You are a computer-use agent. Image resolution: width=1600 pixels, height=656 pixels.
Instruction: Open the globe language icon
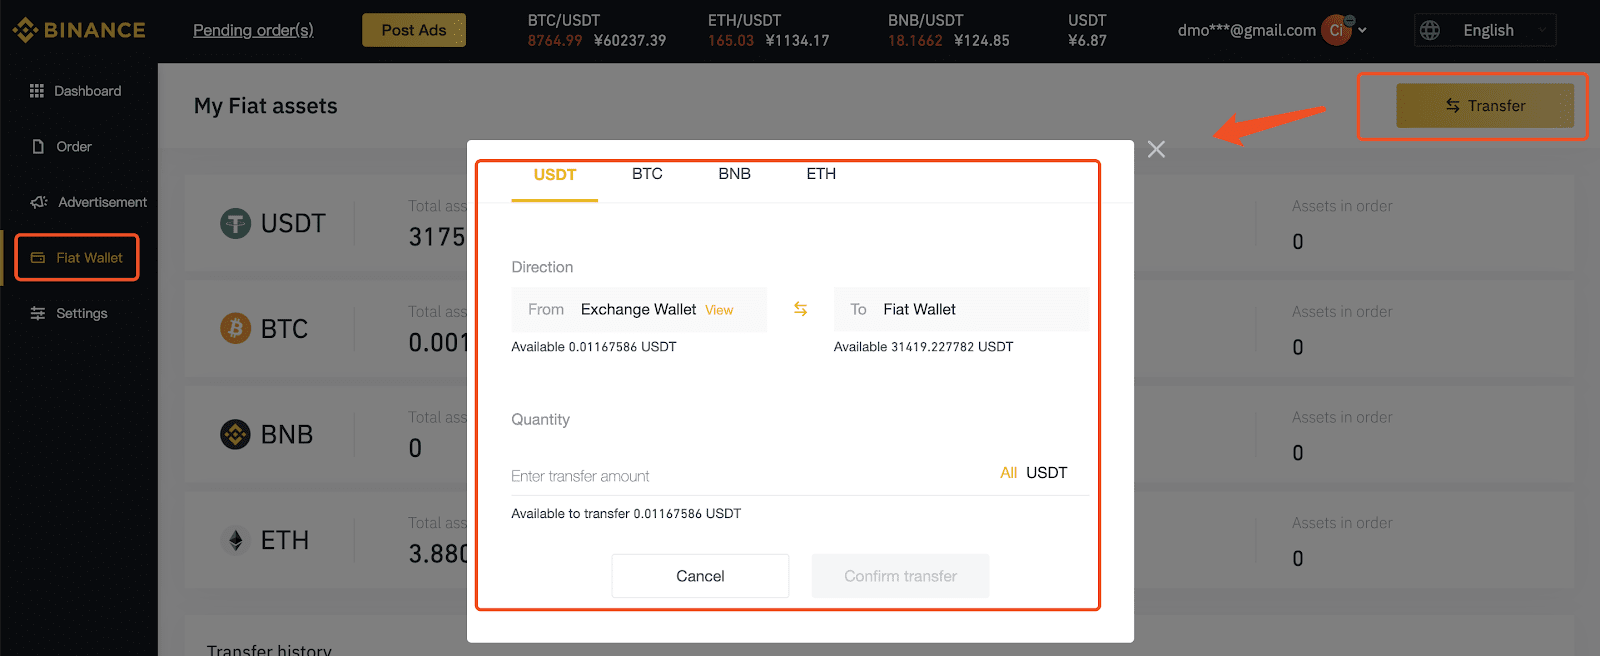pos(1430,30)
